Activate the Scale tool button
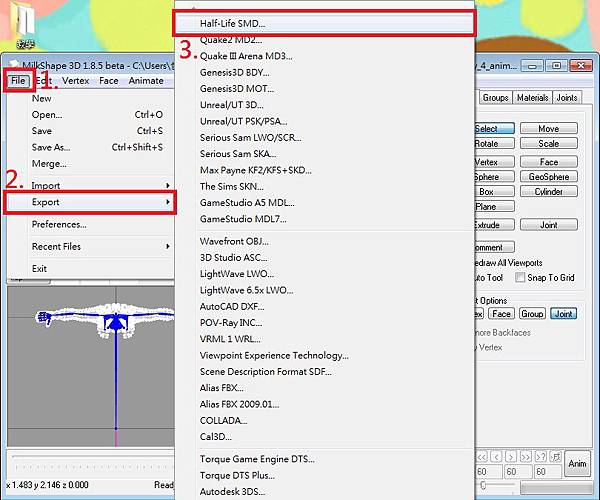 click(x=549, y=143)
